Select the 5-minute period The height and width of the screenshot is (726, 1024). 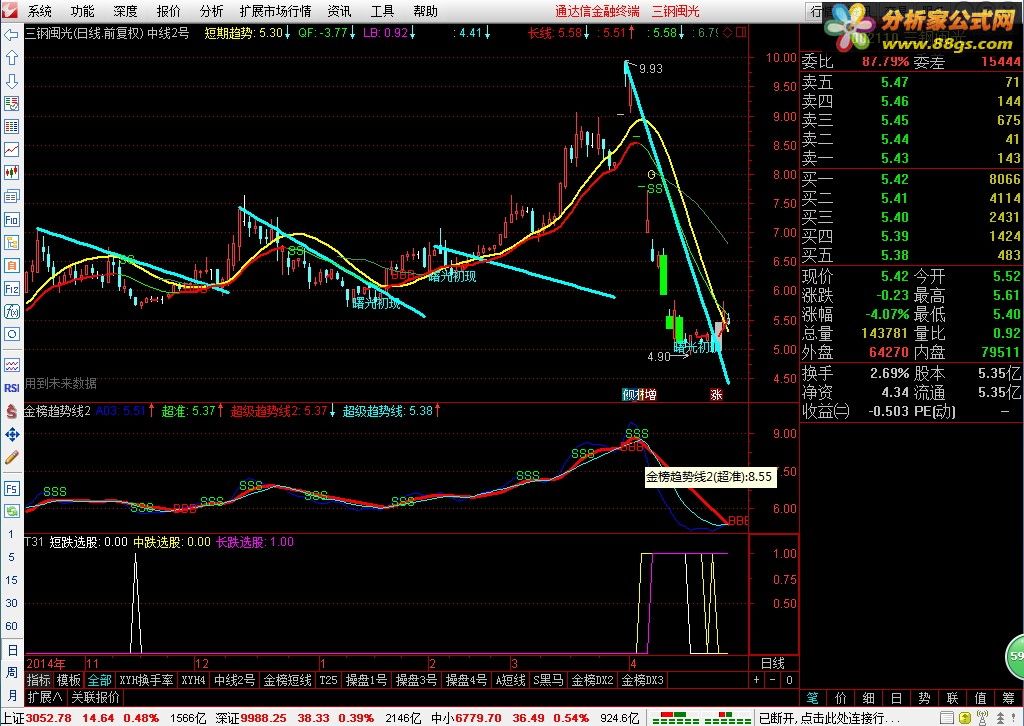[11, 557]
